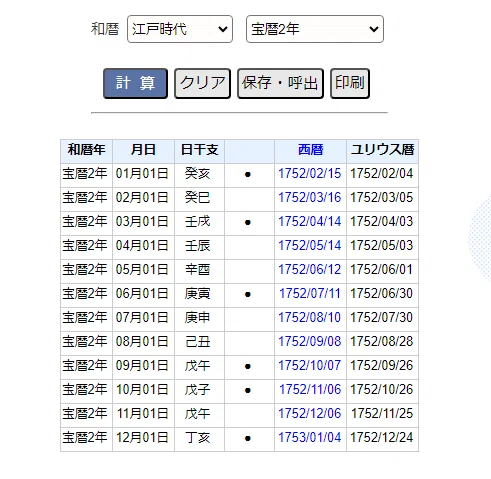Screen dimensions: 491x479
Task: Click the 壬辰 day-stem cell
Action: click(199, 246)
